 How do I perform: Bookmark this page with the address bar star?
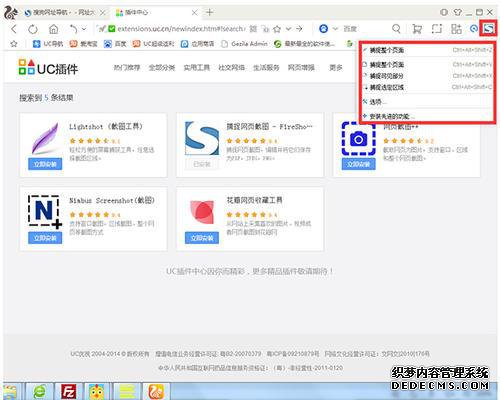277,29
